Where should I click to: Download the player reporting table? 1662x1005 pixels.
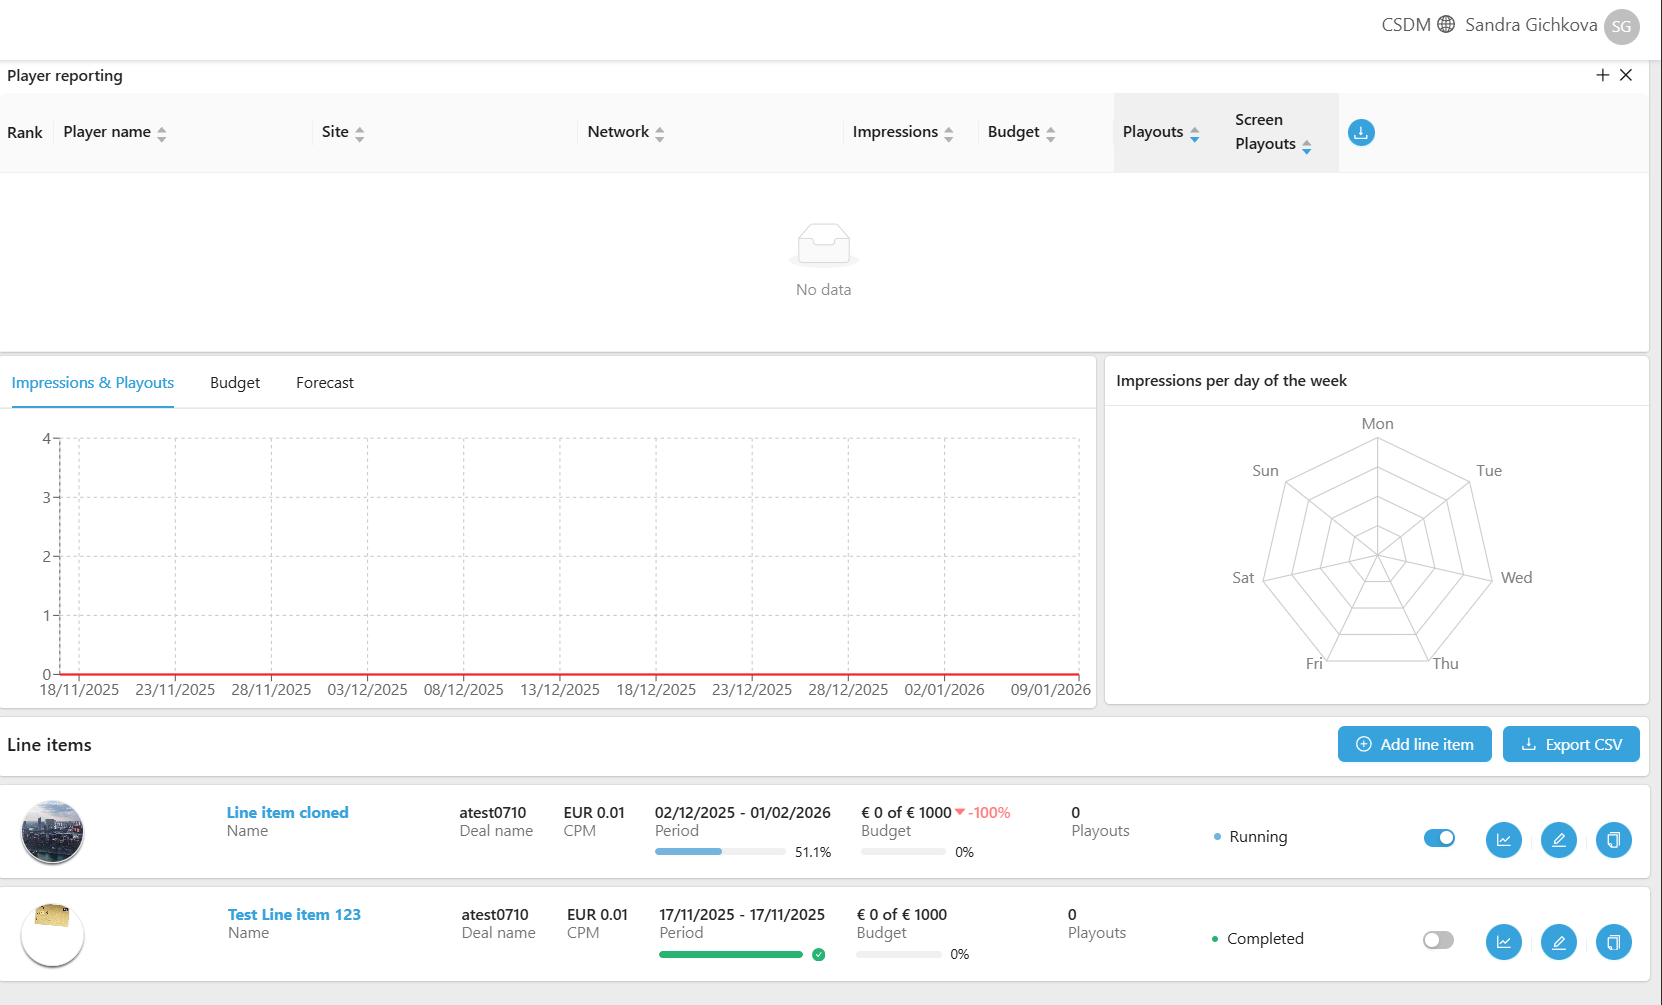(1360, 133)
